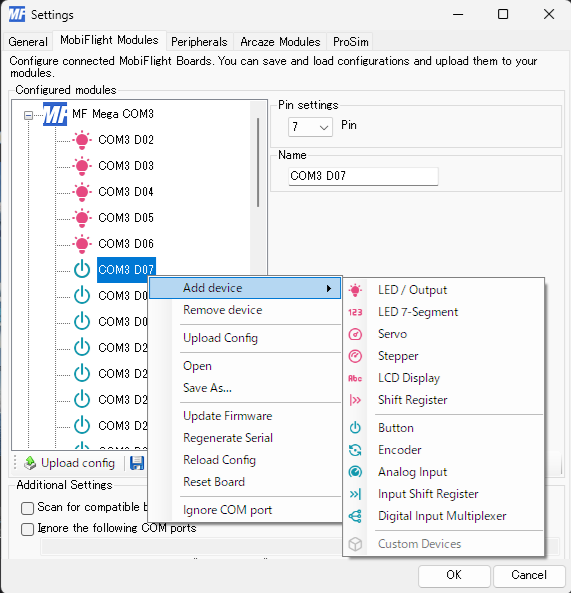Click the save floppy disk toolbar icon
The height and width of the screenshot is (593, 571).
(x=137, y=463)
